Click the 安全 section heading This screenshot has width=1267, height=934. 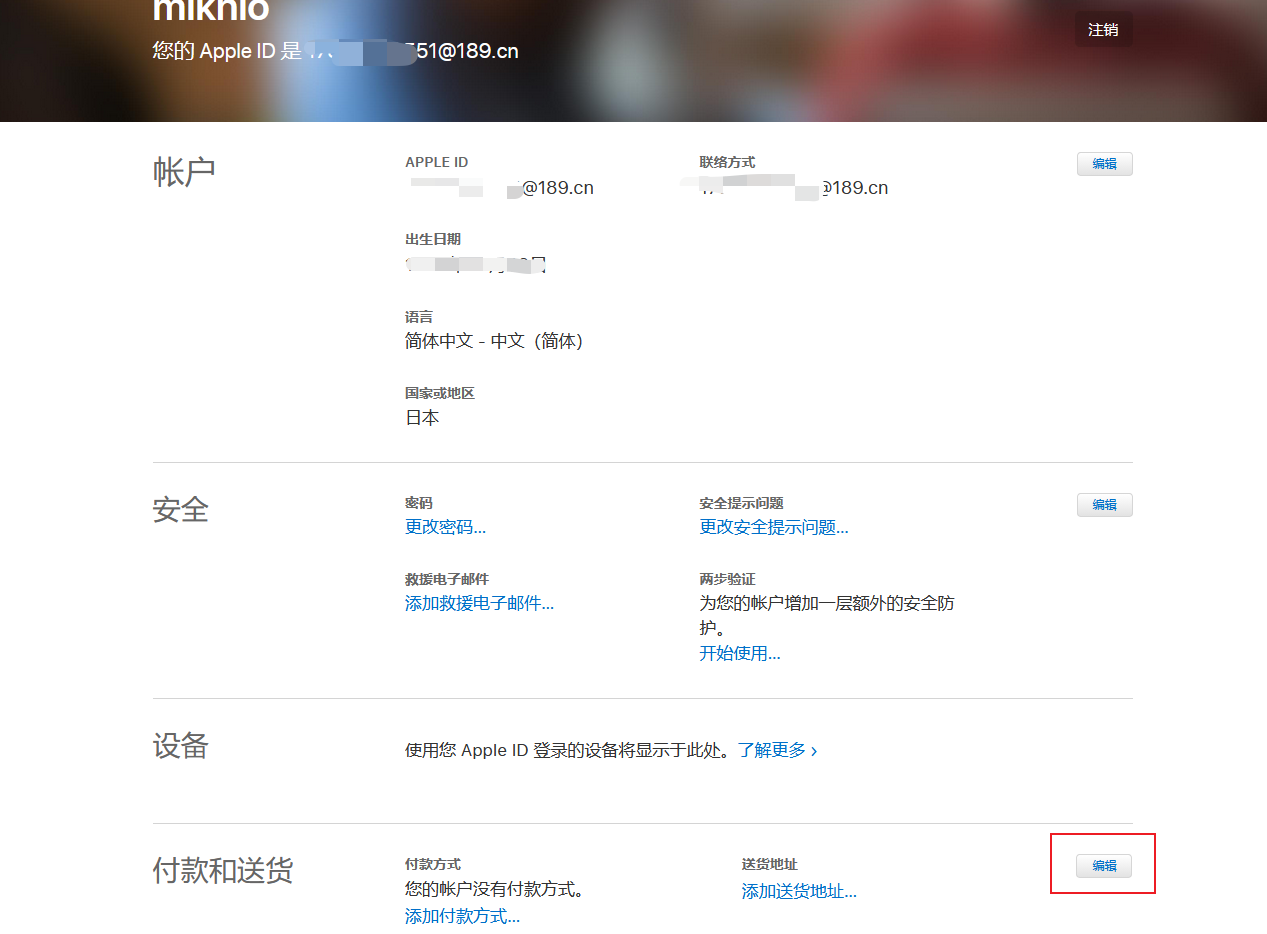coord(181,510)
